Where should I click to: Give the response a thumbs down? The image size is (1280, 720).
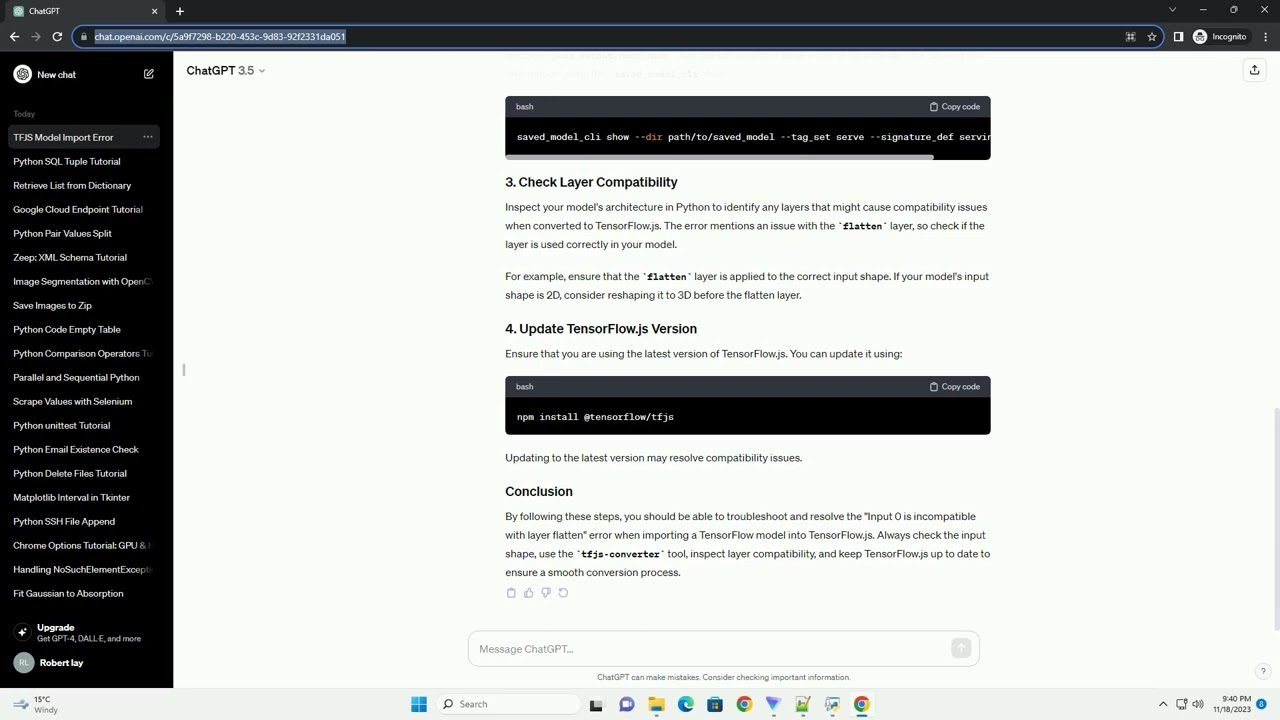pos(545,593)
